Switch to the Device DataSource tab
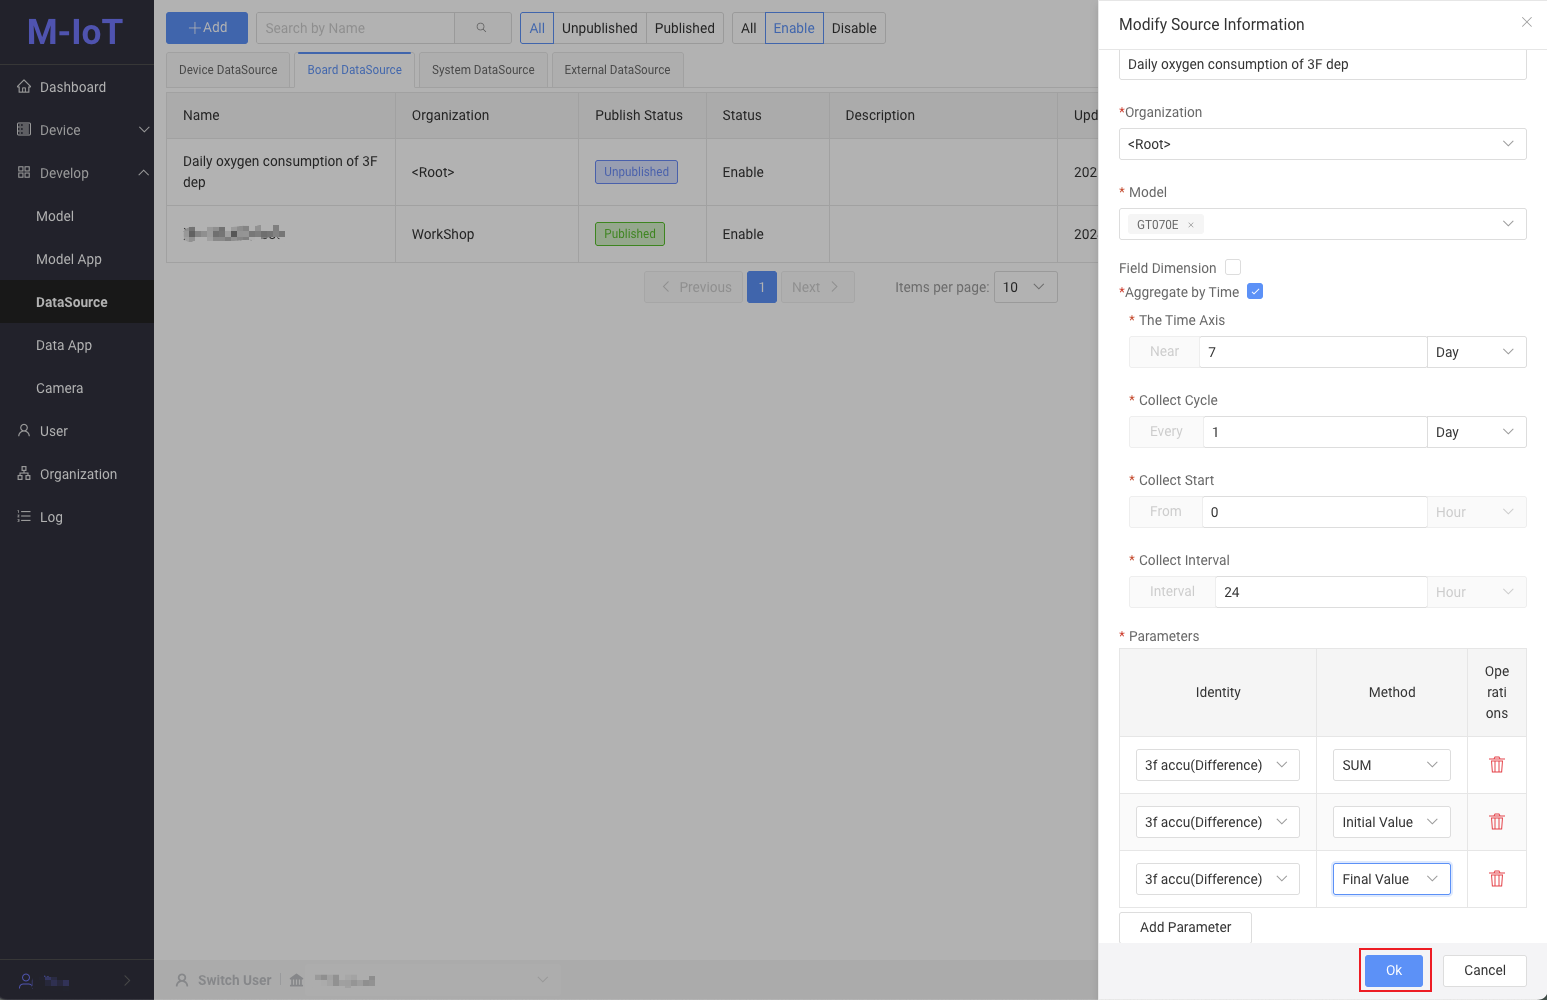Screen dimensions: 1547x1000 pos(228,70)
